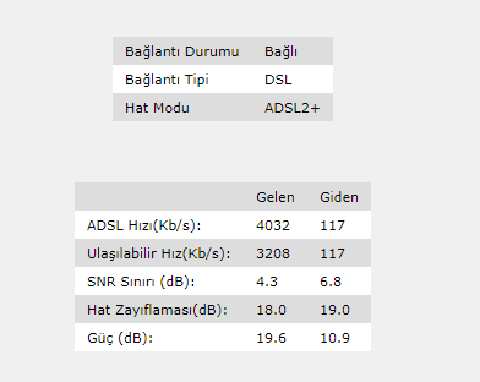Click the ADSL Hızı(Kb/s) row label
480x382 pixels.
click(144, 226)
